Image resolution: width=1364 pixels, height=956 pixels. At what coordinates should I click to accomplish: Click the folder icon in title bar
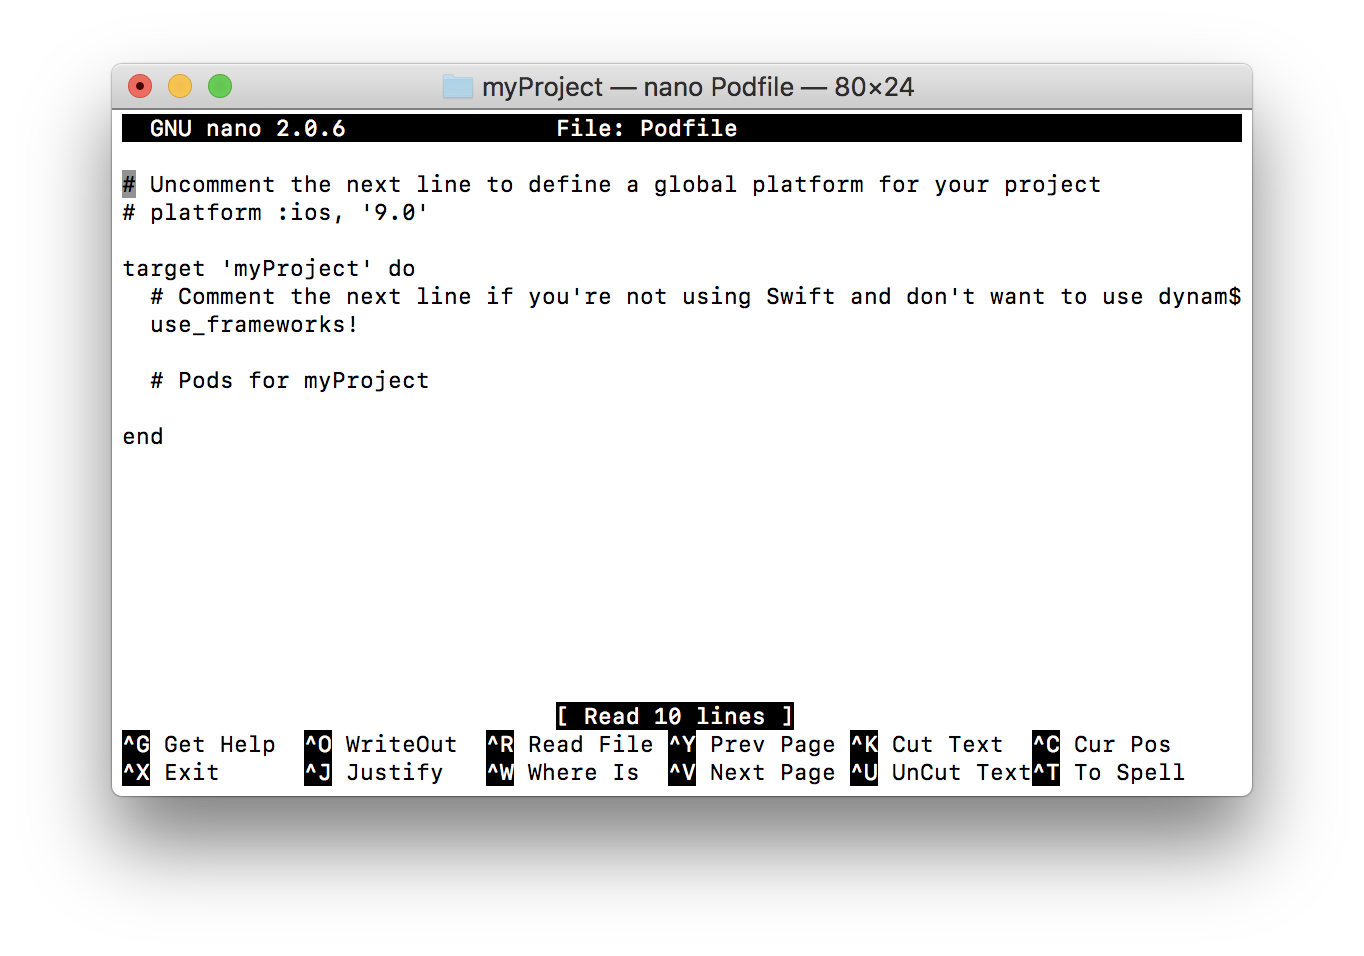(x=458, y=87)
